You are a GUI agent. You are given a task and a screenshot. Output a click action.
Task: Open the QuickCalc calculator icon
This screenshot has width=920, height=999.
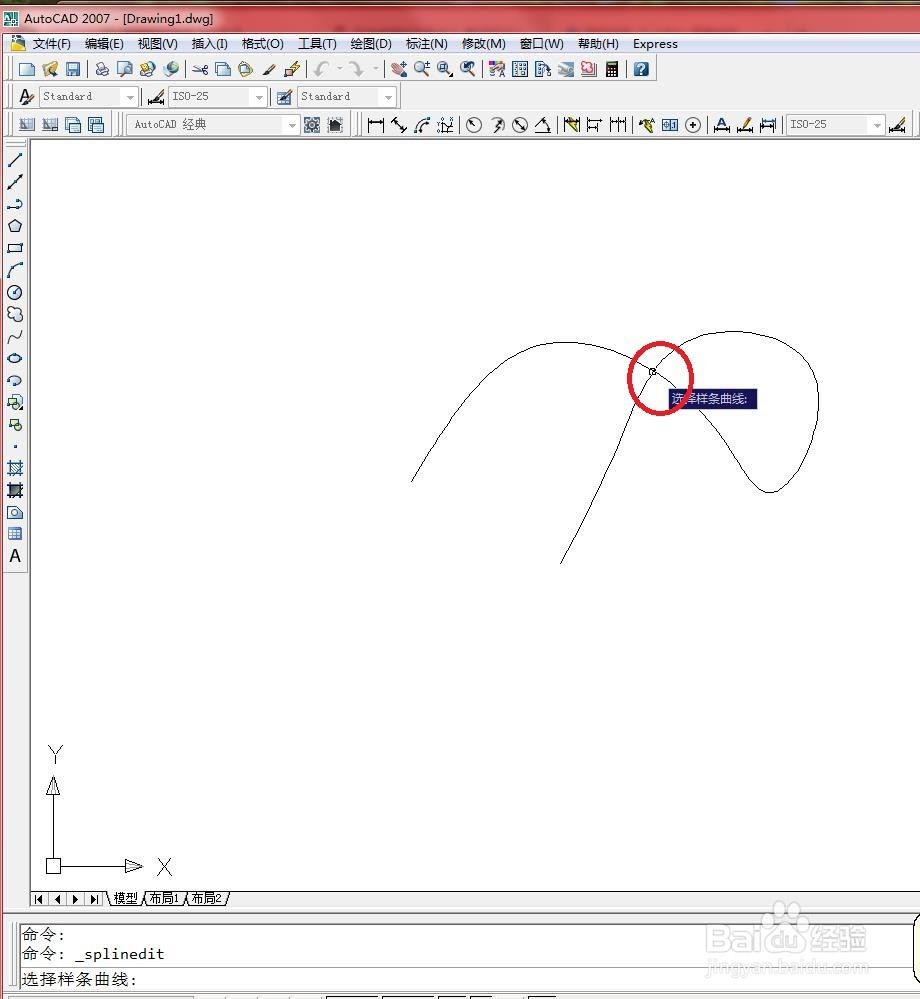(x=612, y=69)
